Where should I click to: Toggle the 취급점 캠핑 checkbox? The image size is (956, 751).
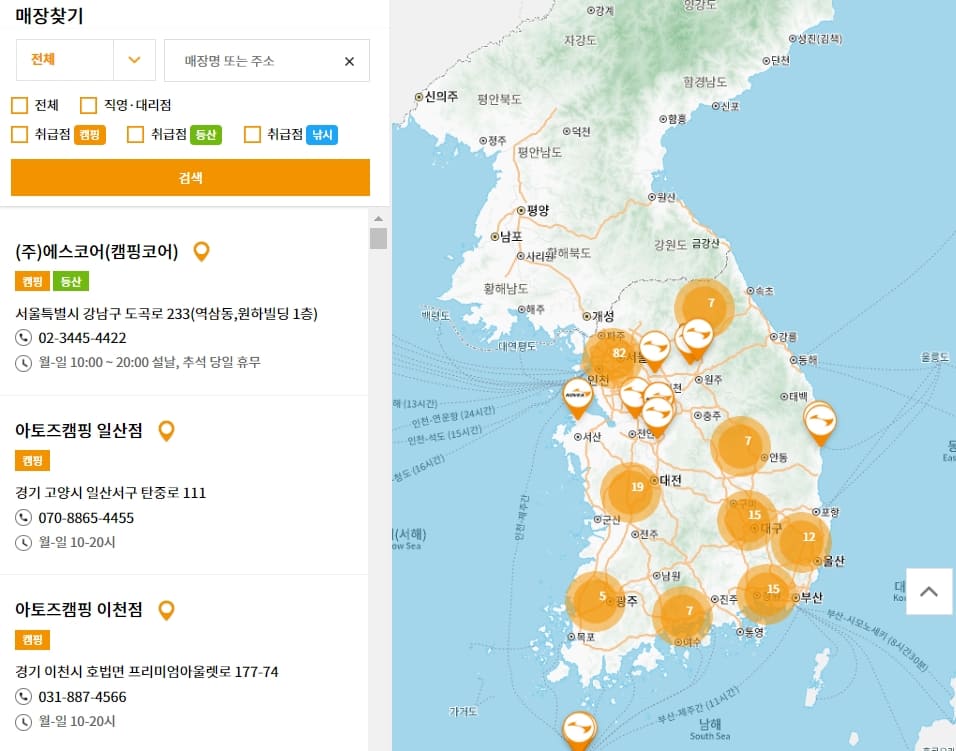point(20,134)
